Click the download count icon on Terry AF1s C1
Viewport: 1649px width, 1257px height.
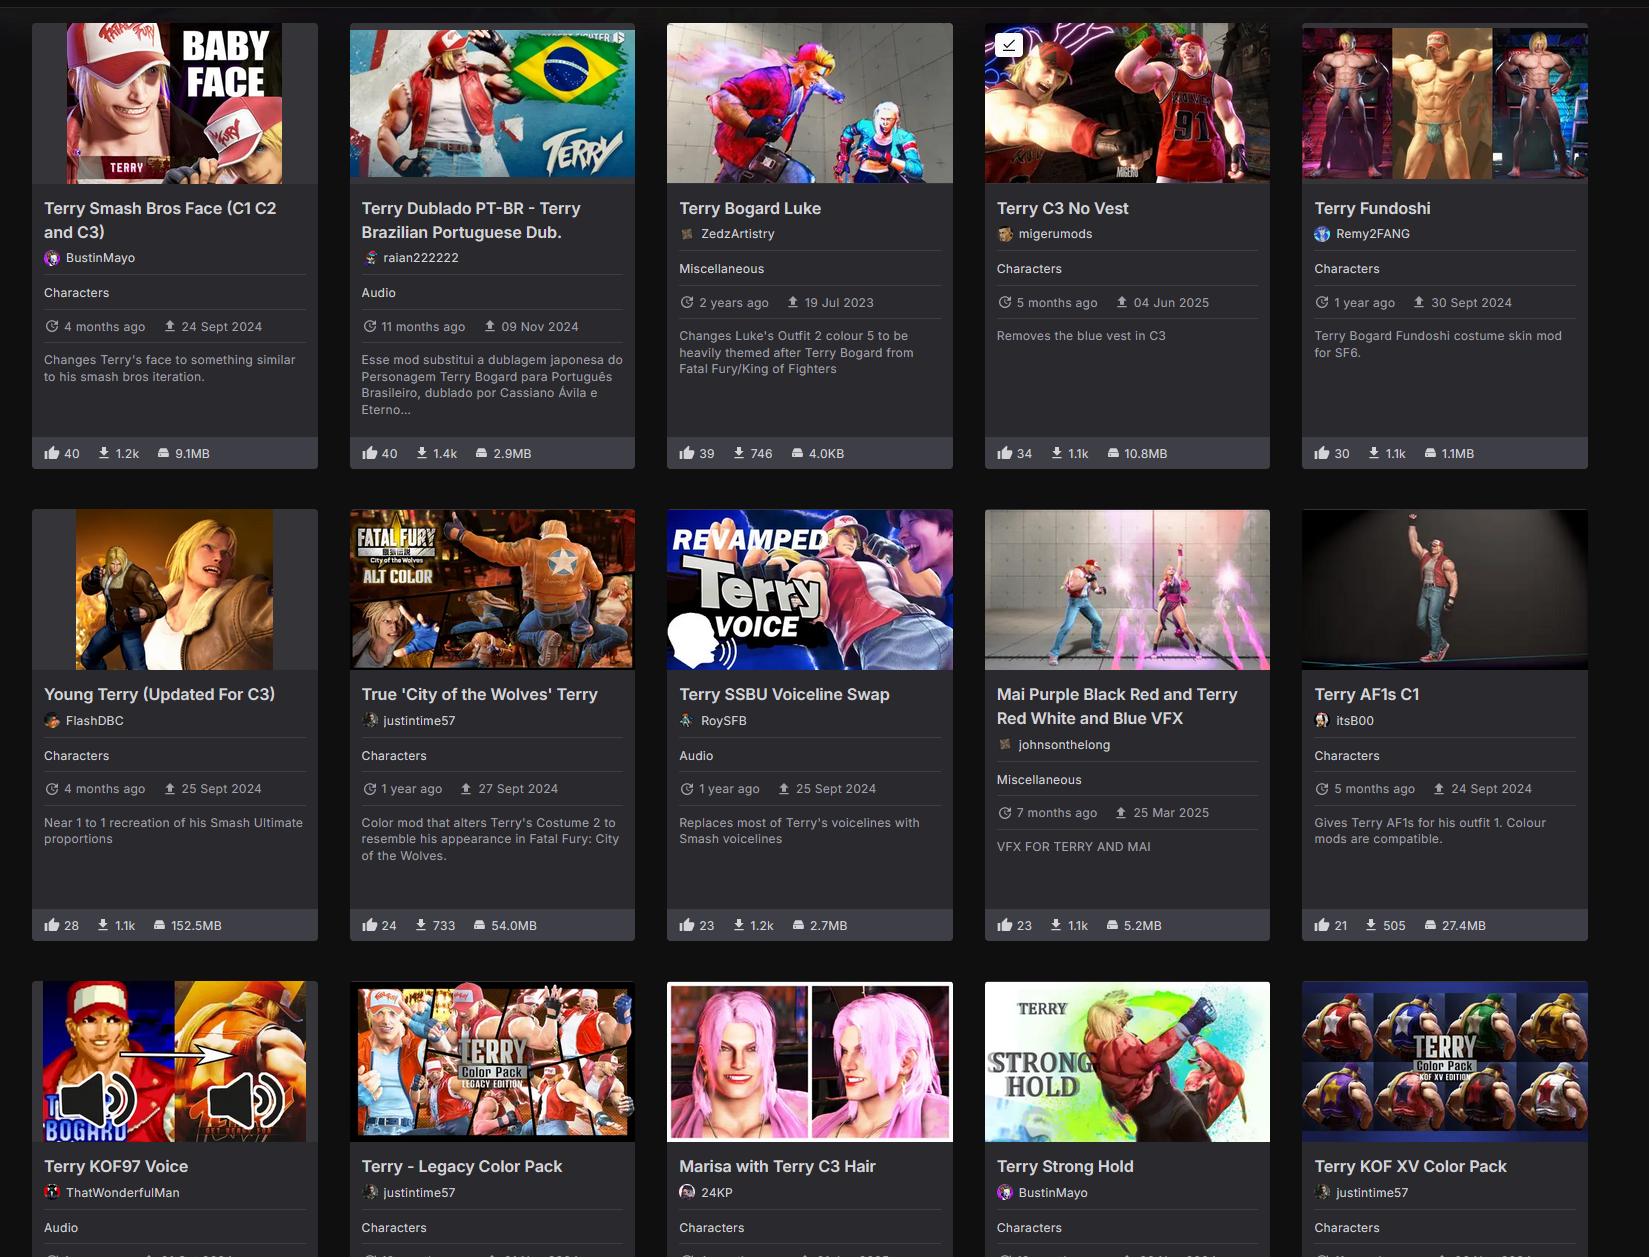(x=1371, y=925)
